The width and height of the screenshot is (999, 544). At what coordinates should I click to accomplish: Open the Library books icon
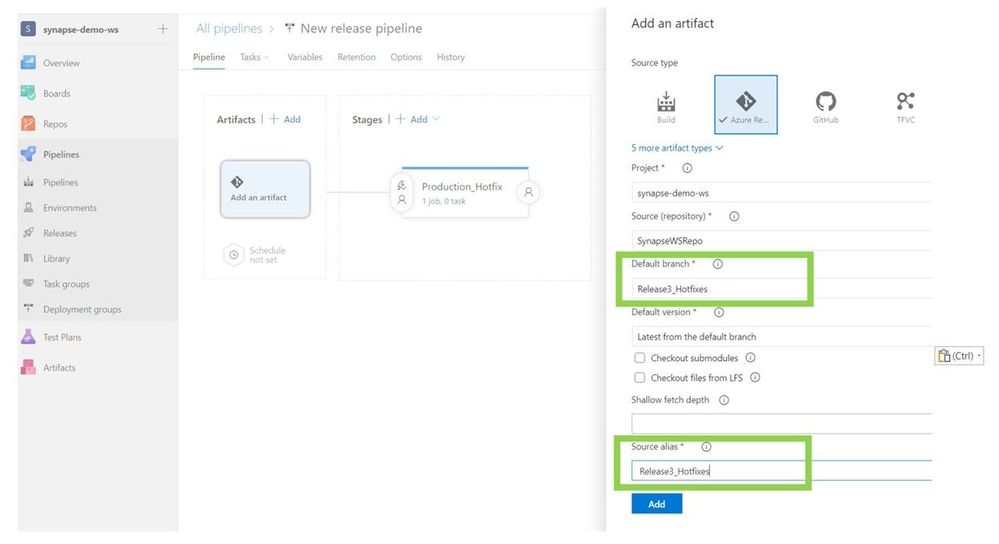click(28, 258)
